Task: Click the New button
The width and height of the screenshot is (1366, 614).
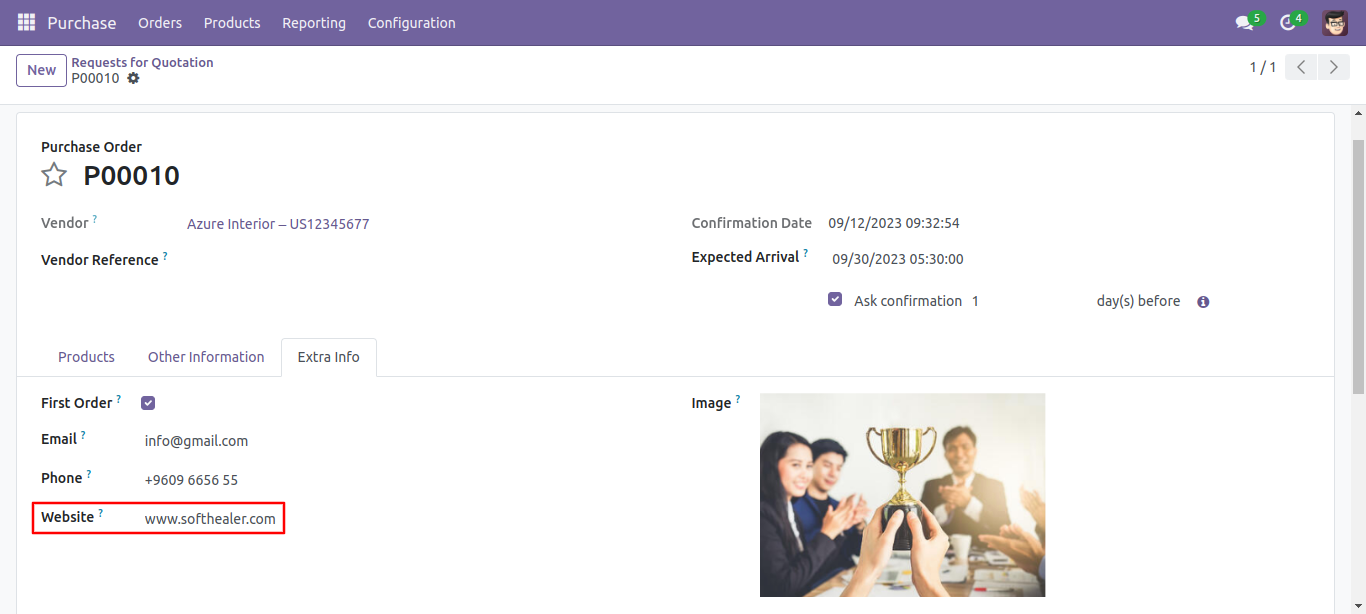Action: [41, 70]
